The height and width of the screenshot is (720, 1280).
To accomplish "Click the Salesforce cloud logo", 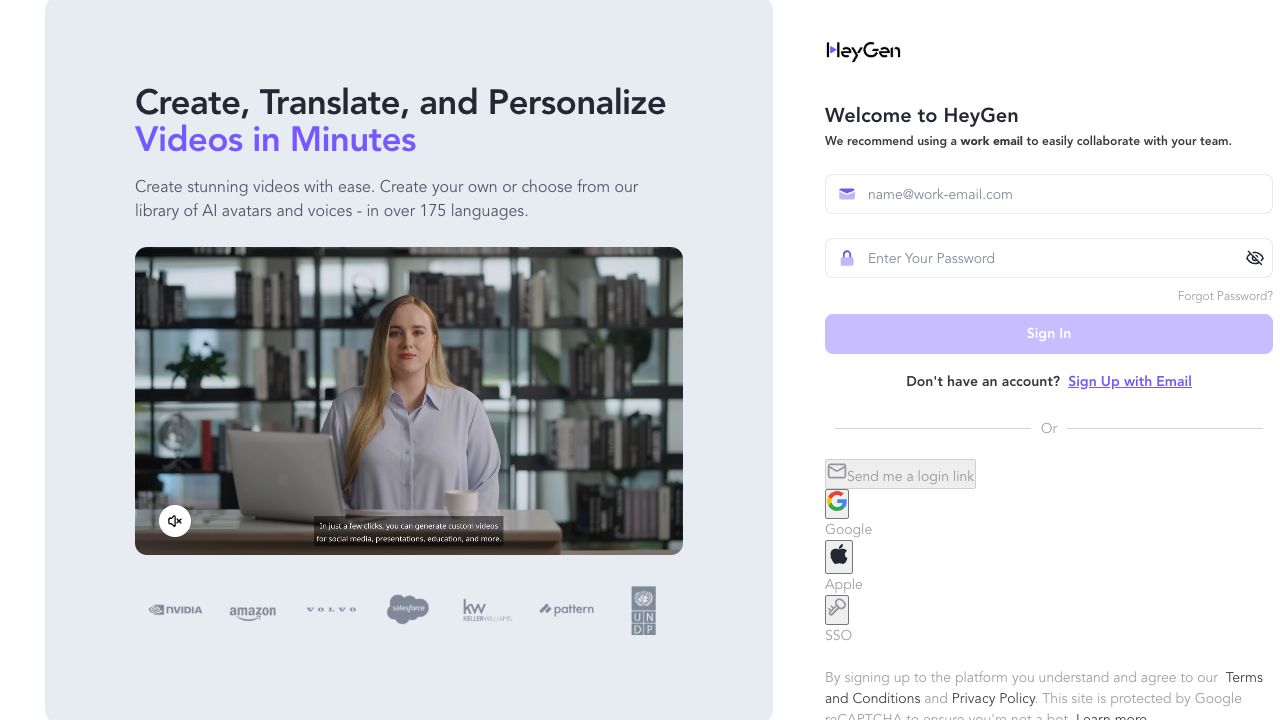I will pyautogui.click(x=408, y=609).
